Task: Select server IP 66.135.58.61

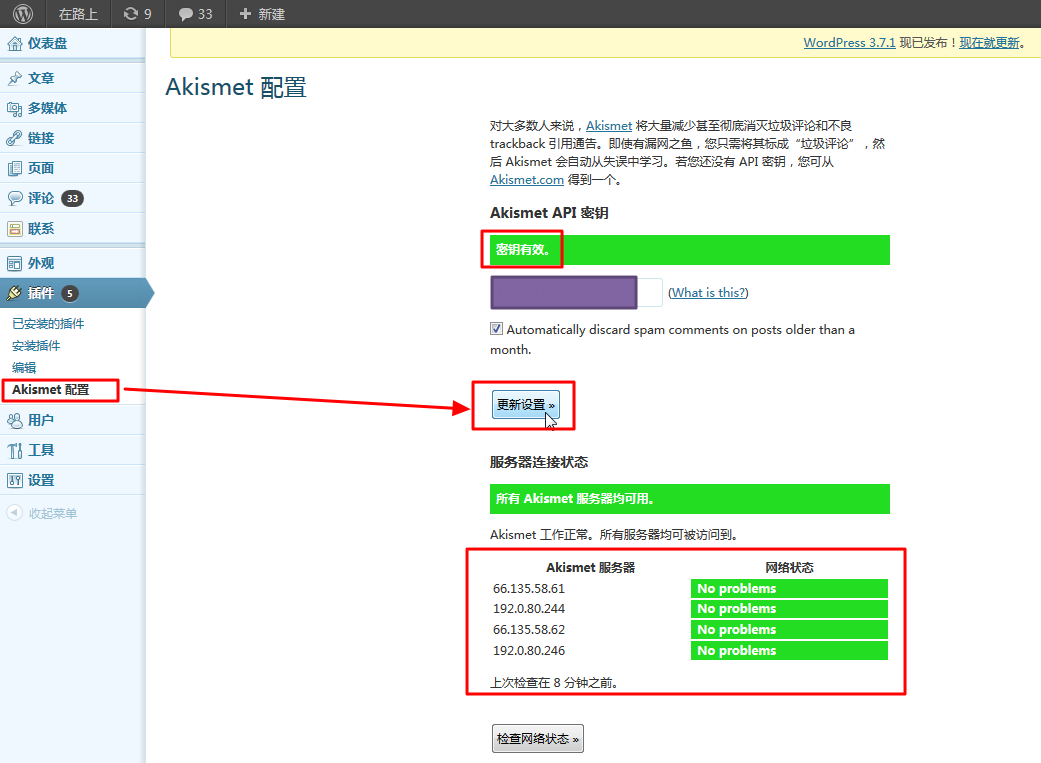Action: point(528,588)
